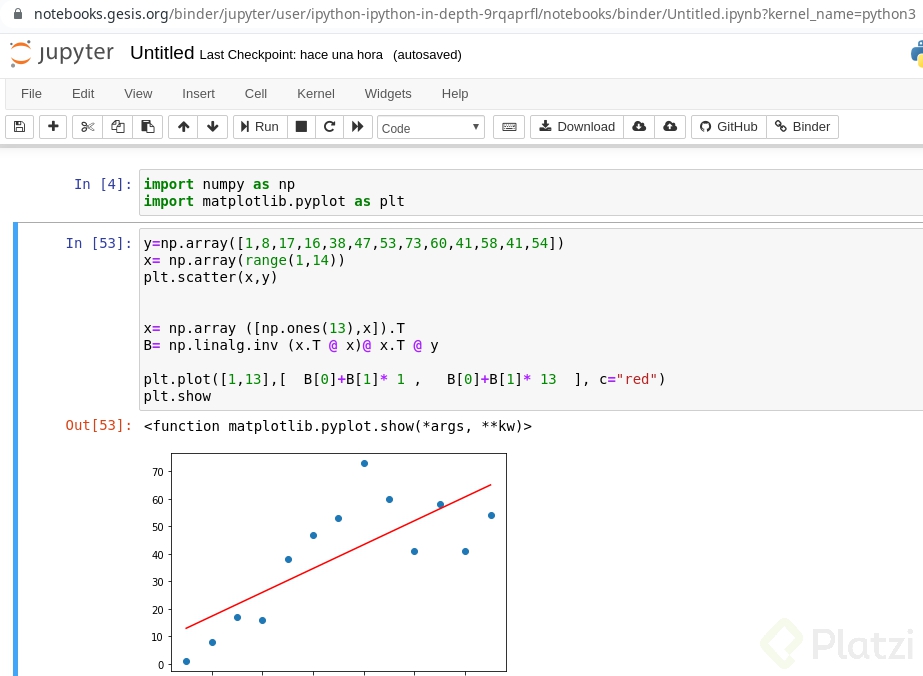The height and width of the screenshot is (676, 923).
Task: Open the Edit menu
Action: coord(83,94)
